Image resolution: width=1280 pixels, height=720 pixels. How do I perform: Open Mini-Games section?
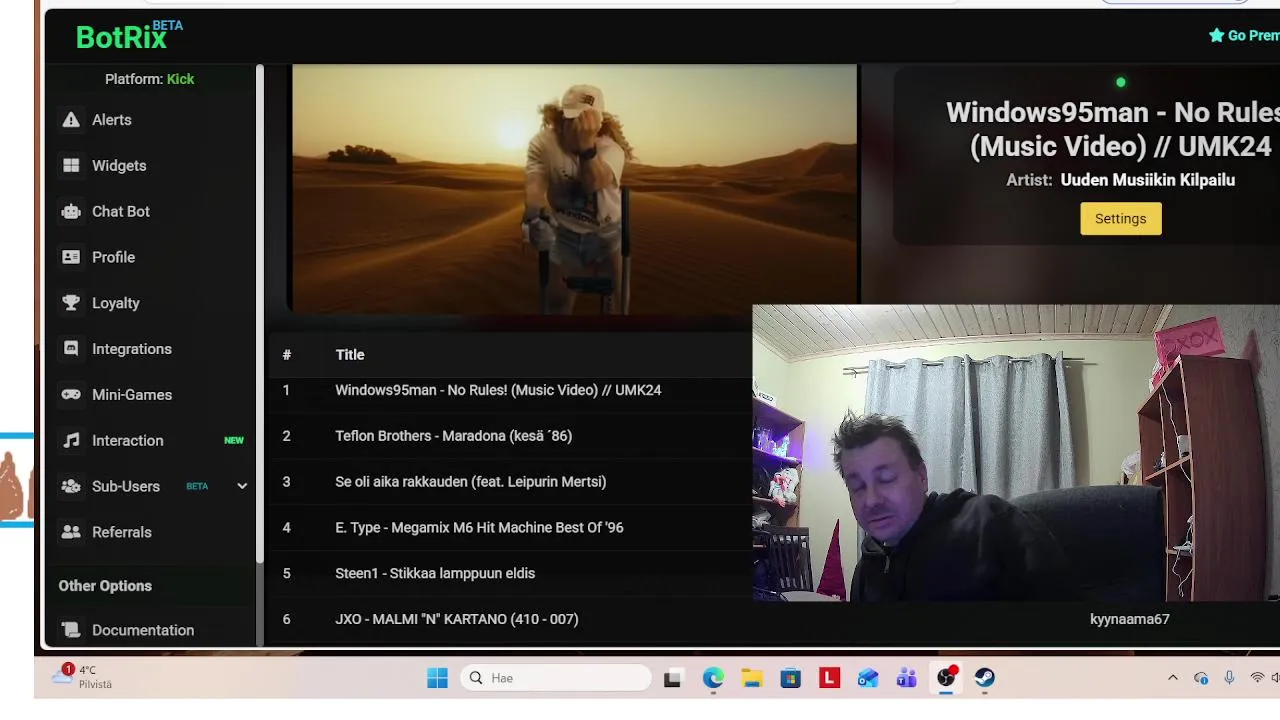pos(132,395)
